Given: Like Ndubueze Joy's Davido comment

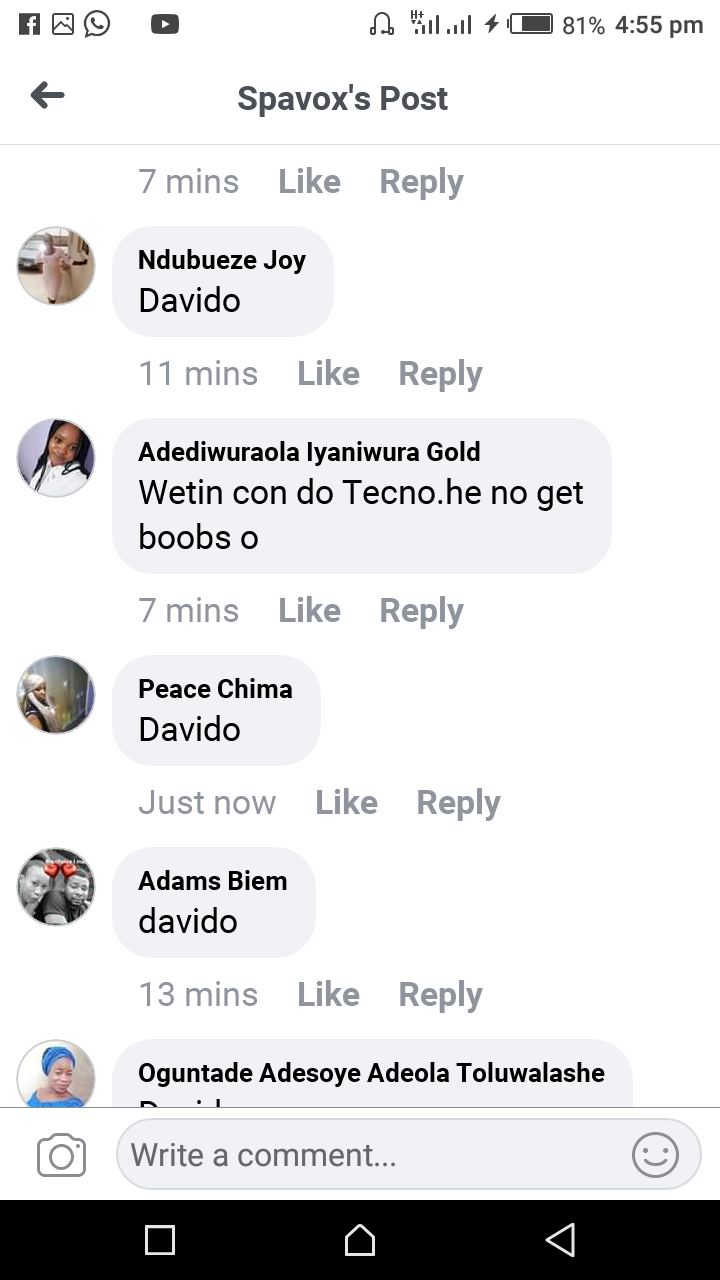Looking at the screenshot, I should (328, 373).
